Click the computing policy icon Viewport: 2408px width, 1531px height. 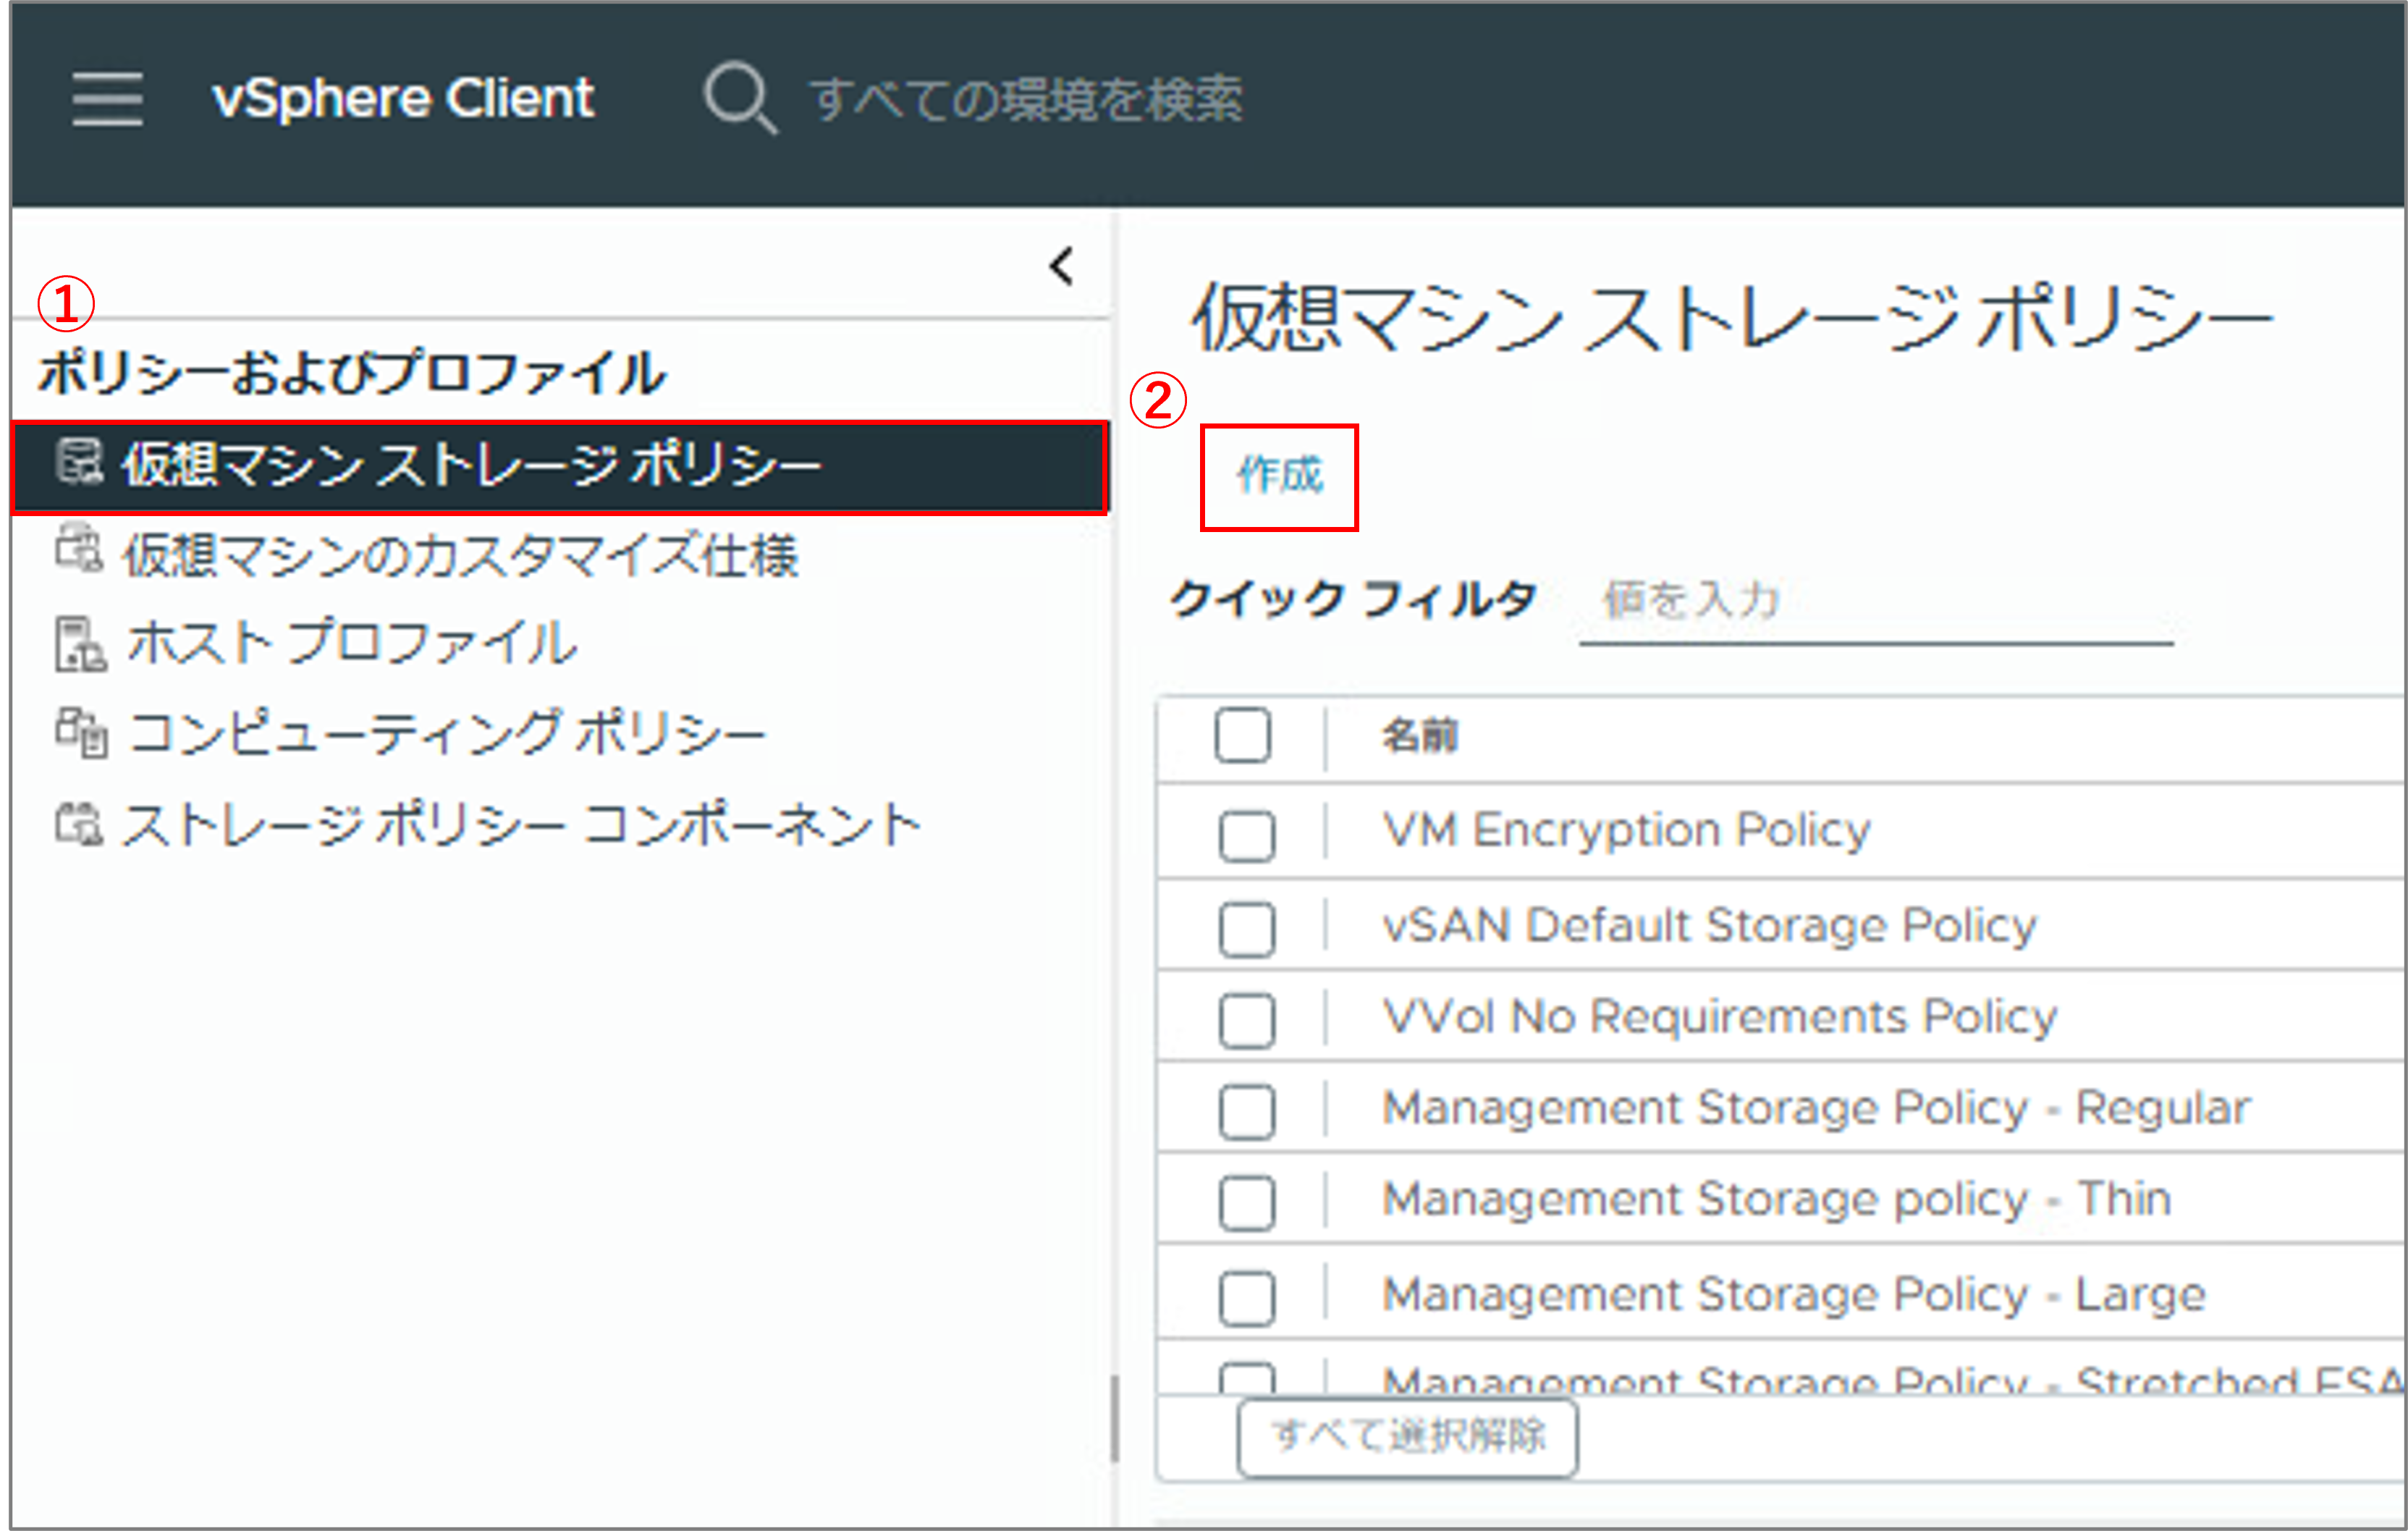81,733
